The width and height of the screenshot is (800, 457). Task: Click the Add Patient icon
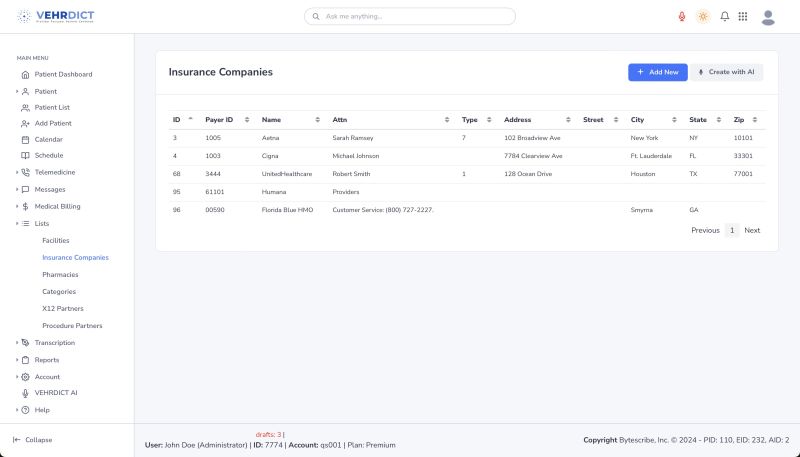click(25, 123)
